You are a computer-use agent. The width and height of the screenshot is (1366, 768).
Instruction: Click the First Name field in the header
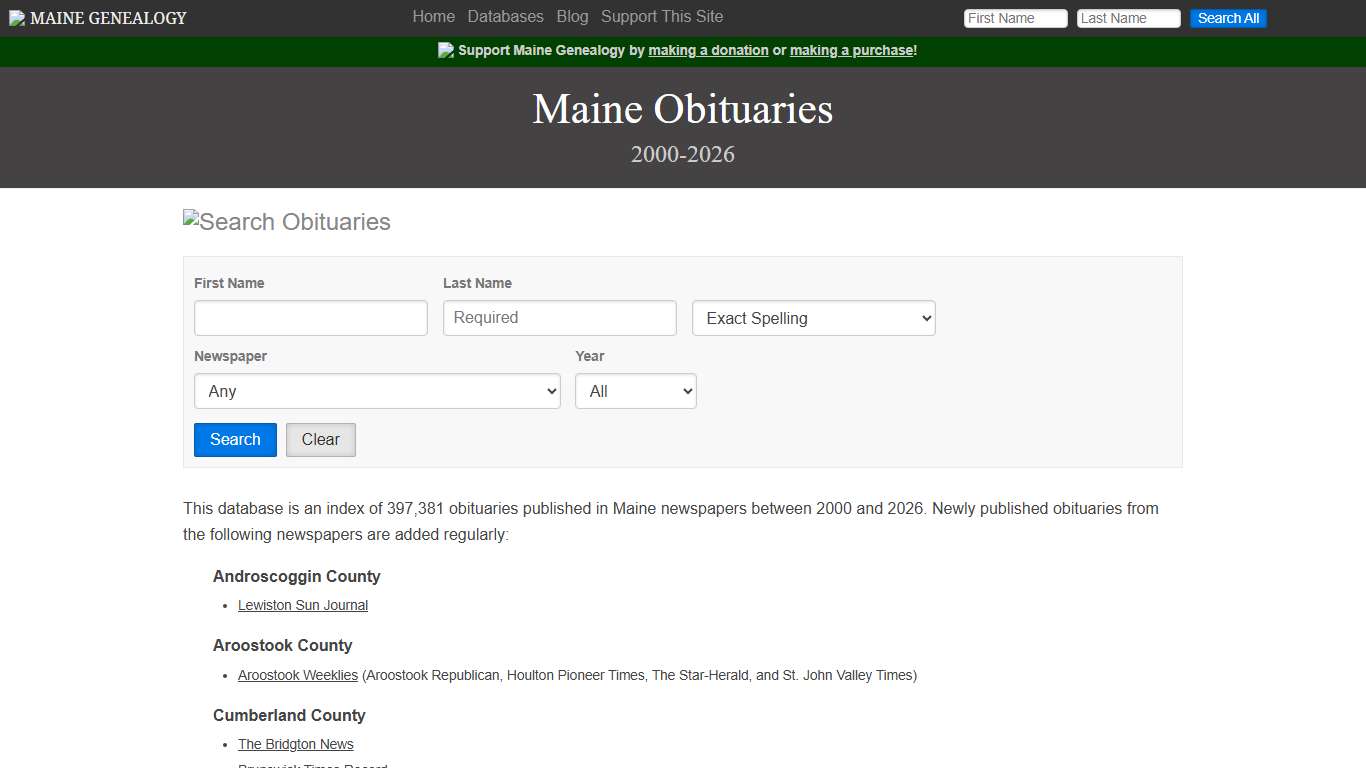pos(1015,18)
